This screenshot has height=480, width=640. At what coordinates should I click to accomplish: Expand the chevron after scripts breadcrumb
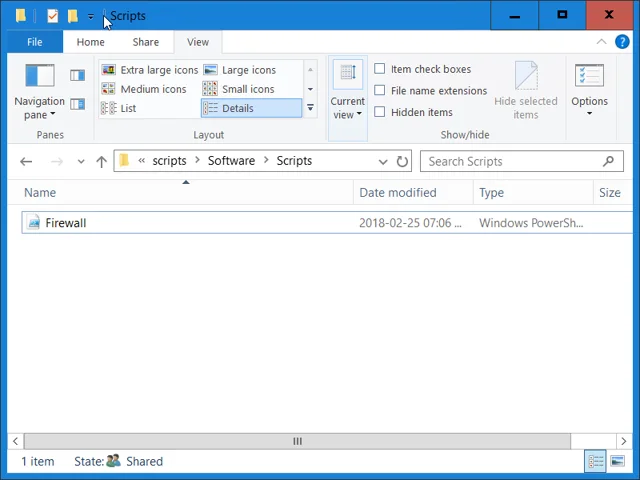click(x=198, y=160)
